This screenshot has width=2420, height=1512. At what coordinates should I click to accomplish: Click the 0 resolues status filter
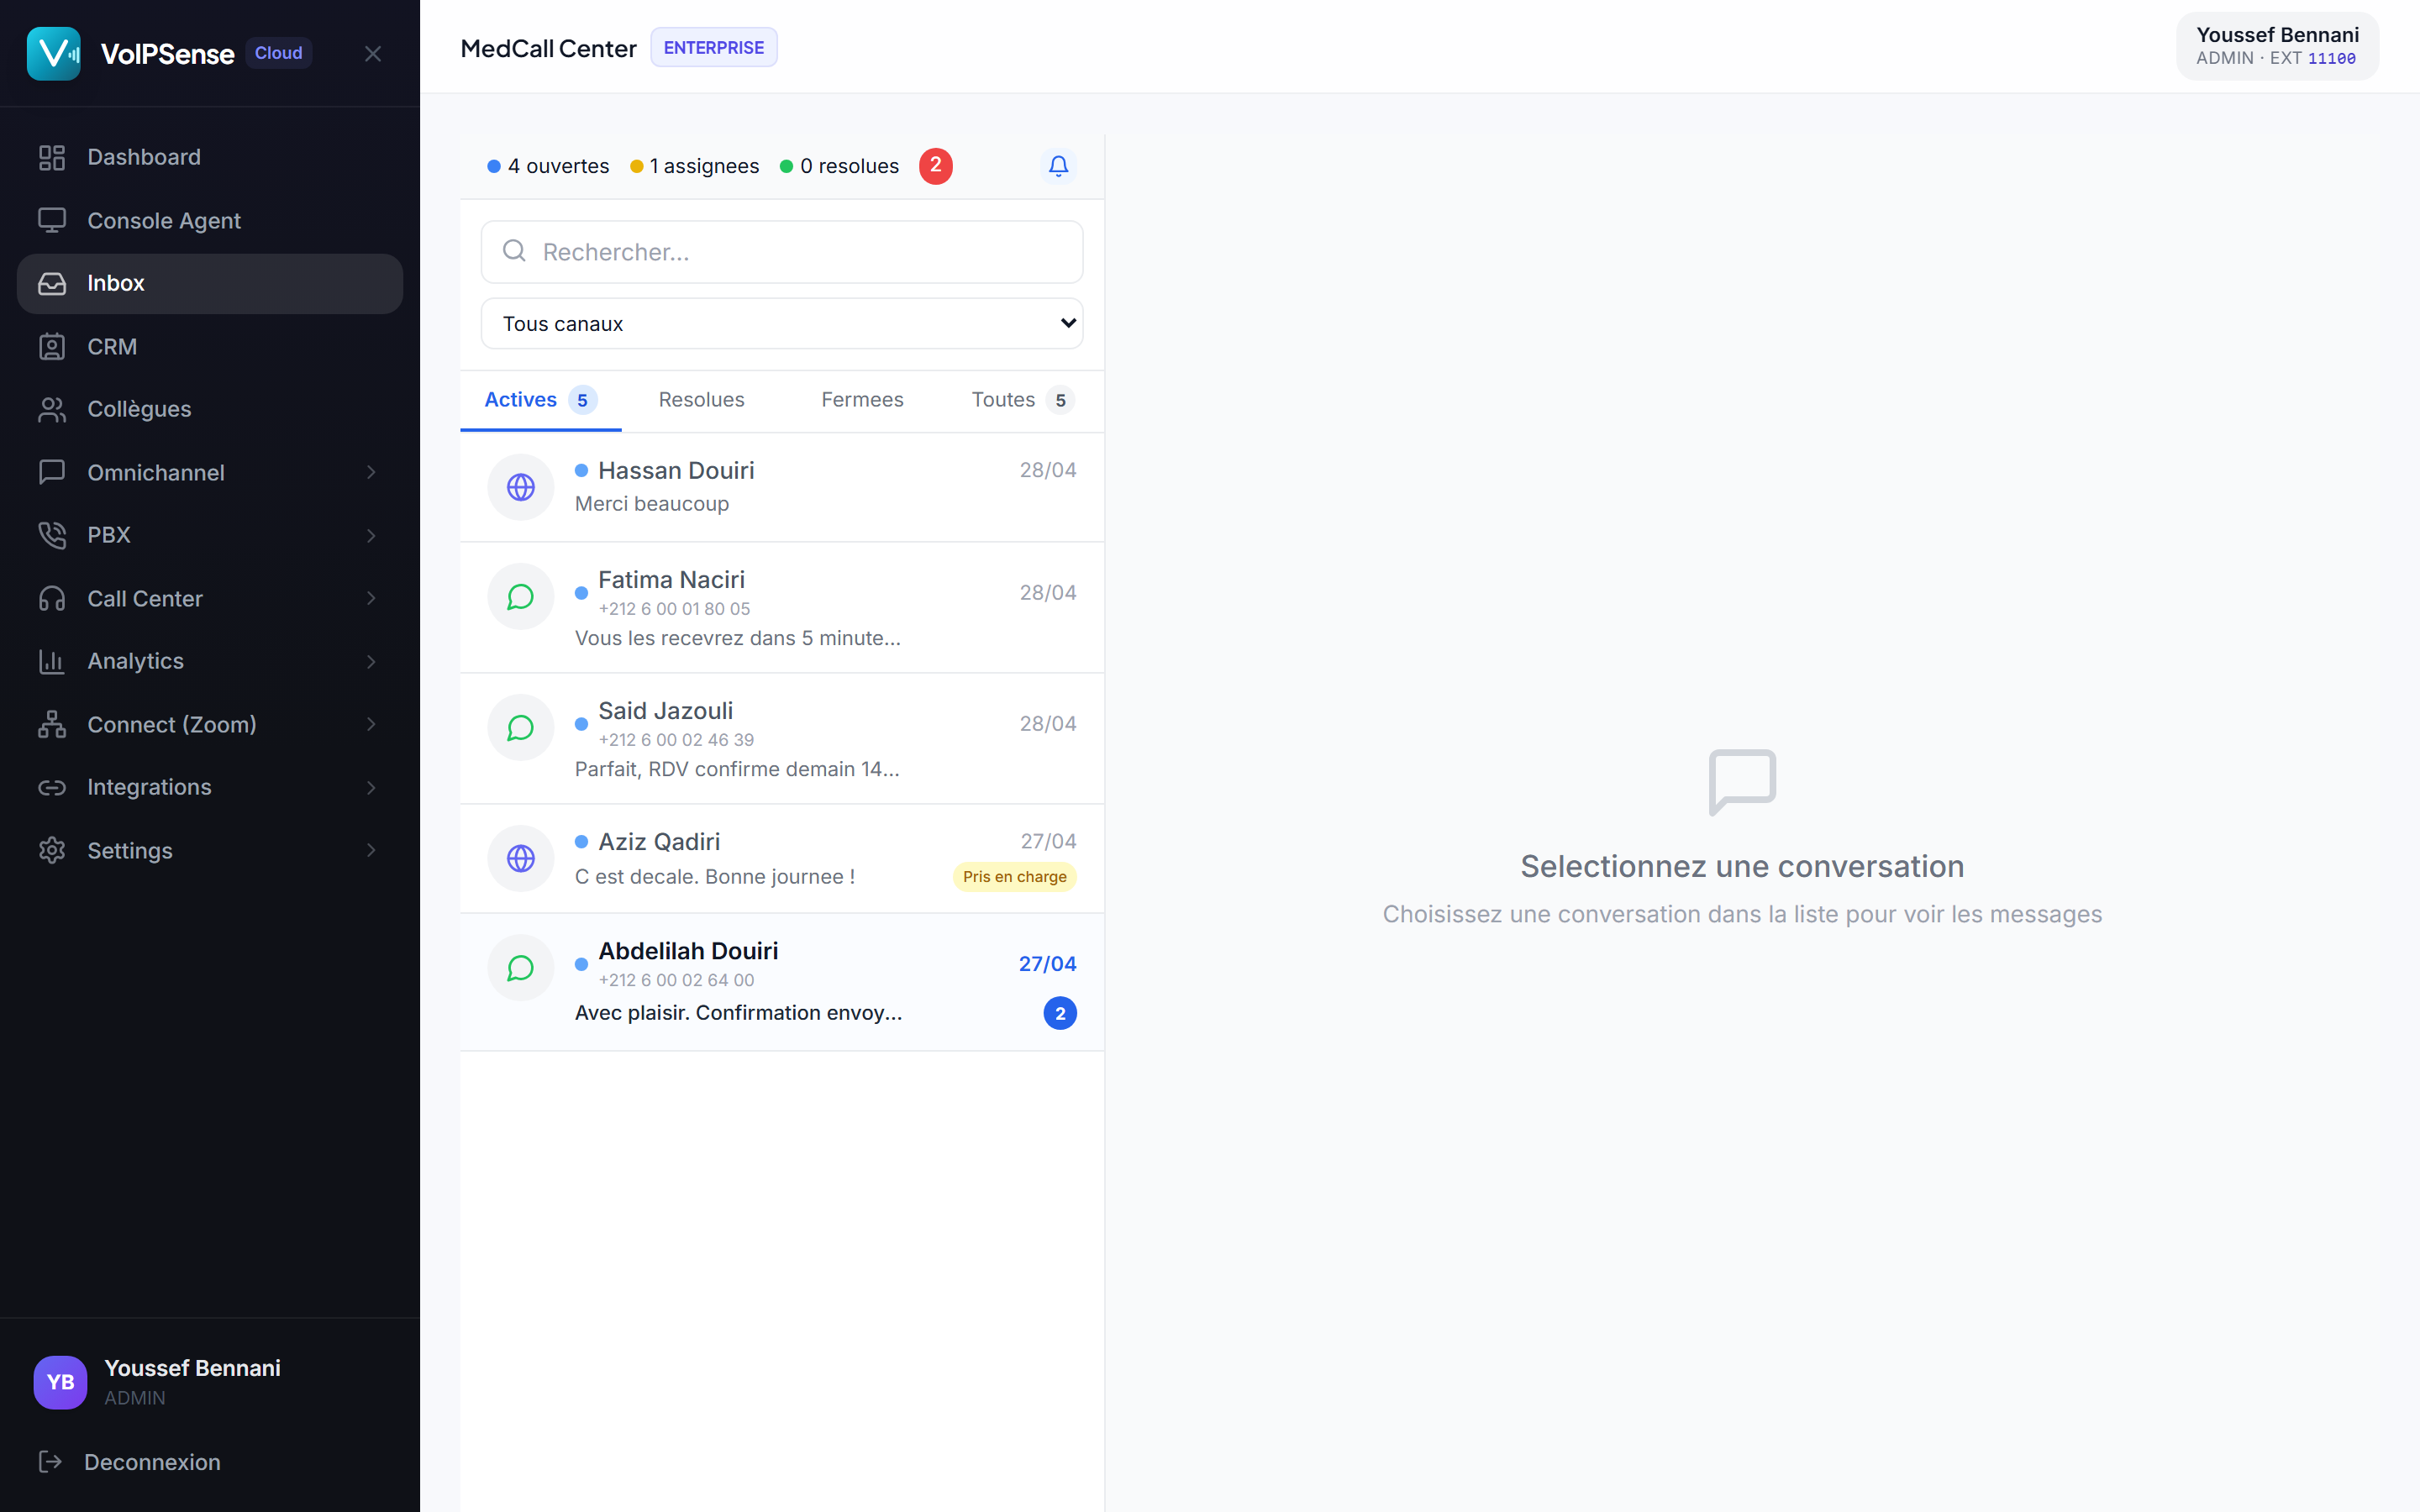point(840,166)
